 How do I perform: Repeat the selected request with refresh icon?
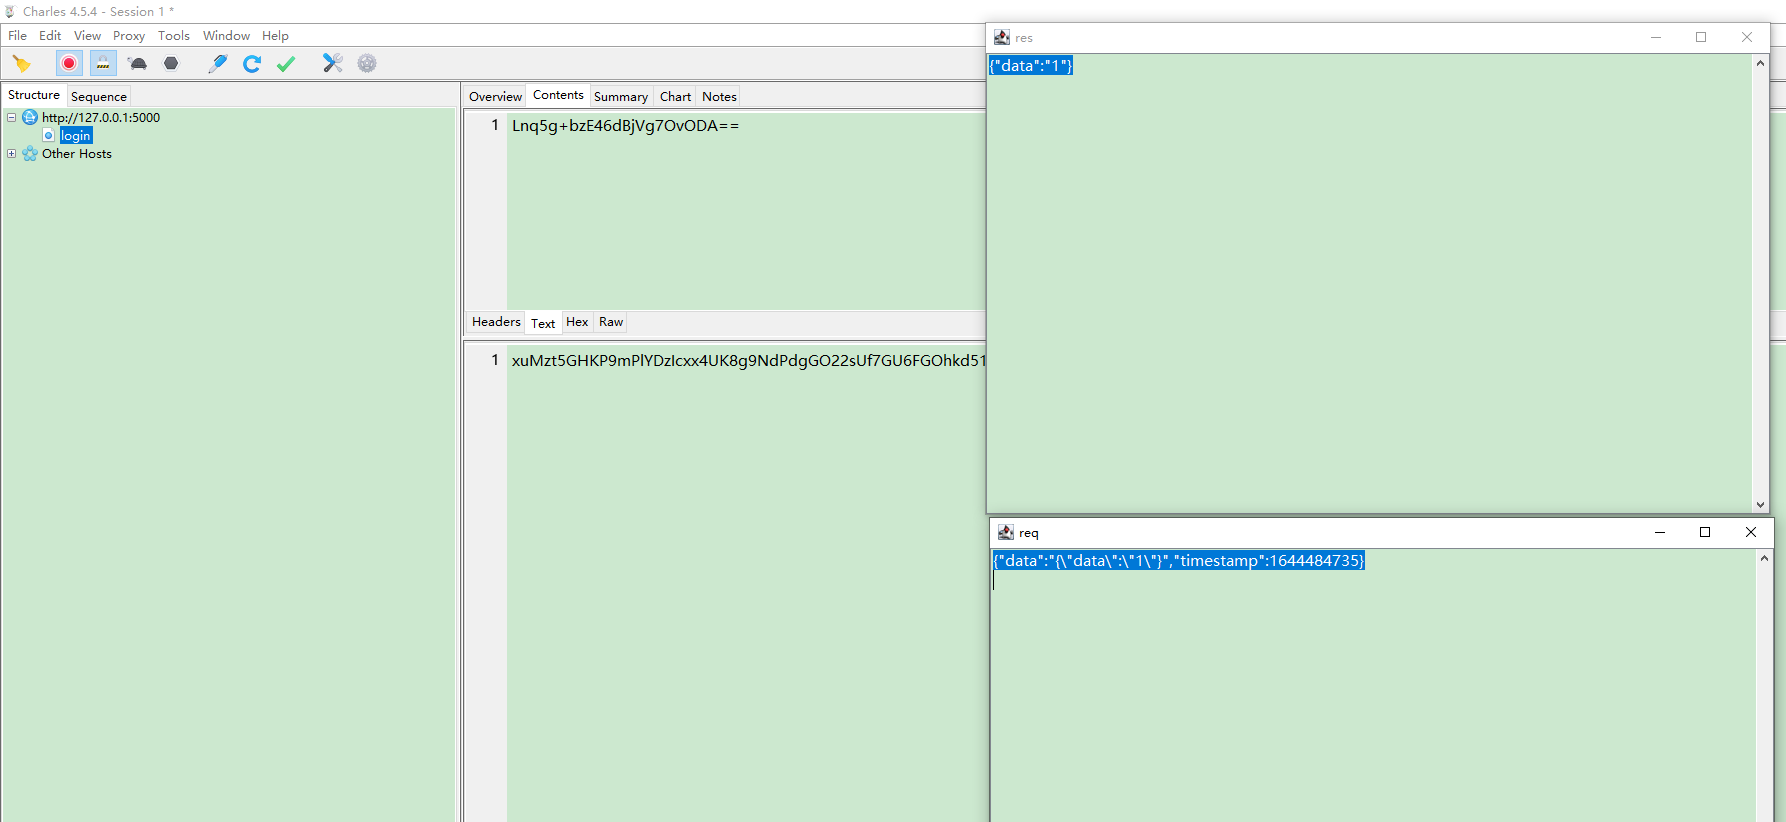pyautogui.click(x=252, y=64)
